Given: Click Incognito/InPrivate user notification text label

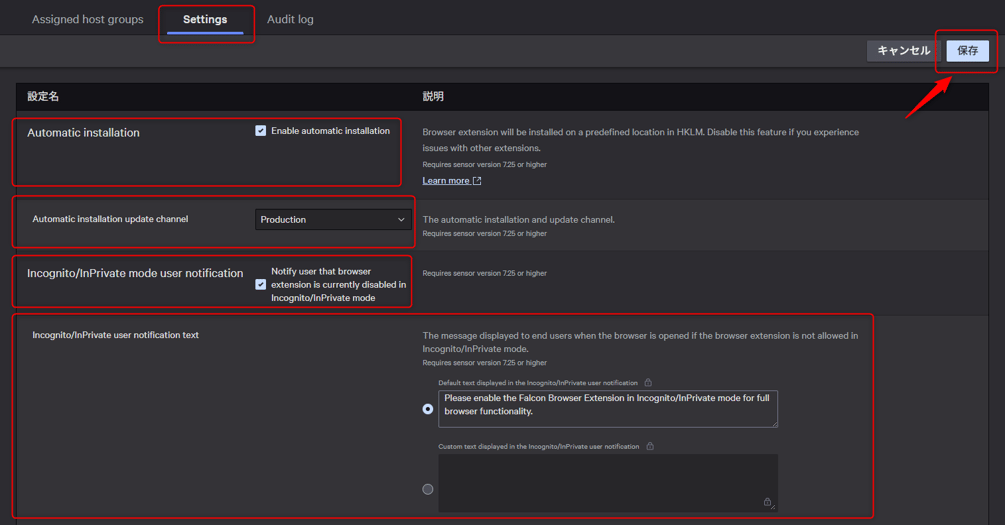Looking at the screenshot, I should (115, 335).
